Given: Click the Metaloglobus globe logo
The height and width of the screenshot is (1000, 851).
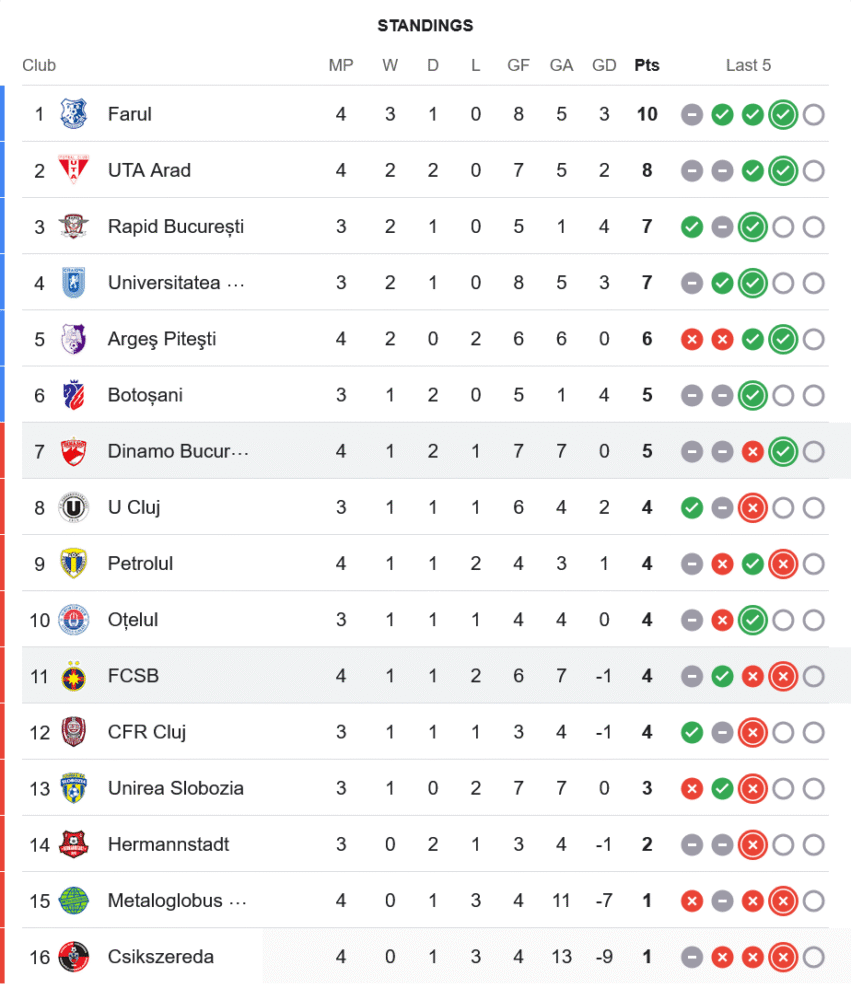Looking at the screenshot, I should coord(73,901).
